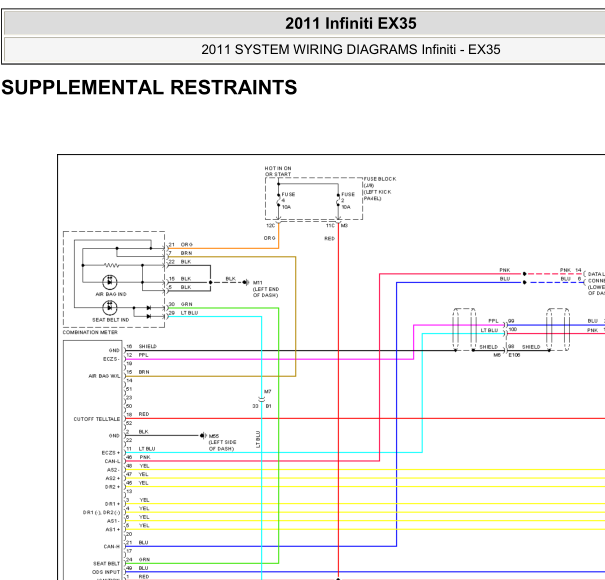This screenshot has height=580, width=605.
Task: Click the resistor symbol in combination meter
Action: pyautogui.click(x=112, y=265)
